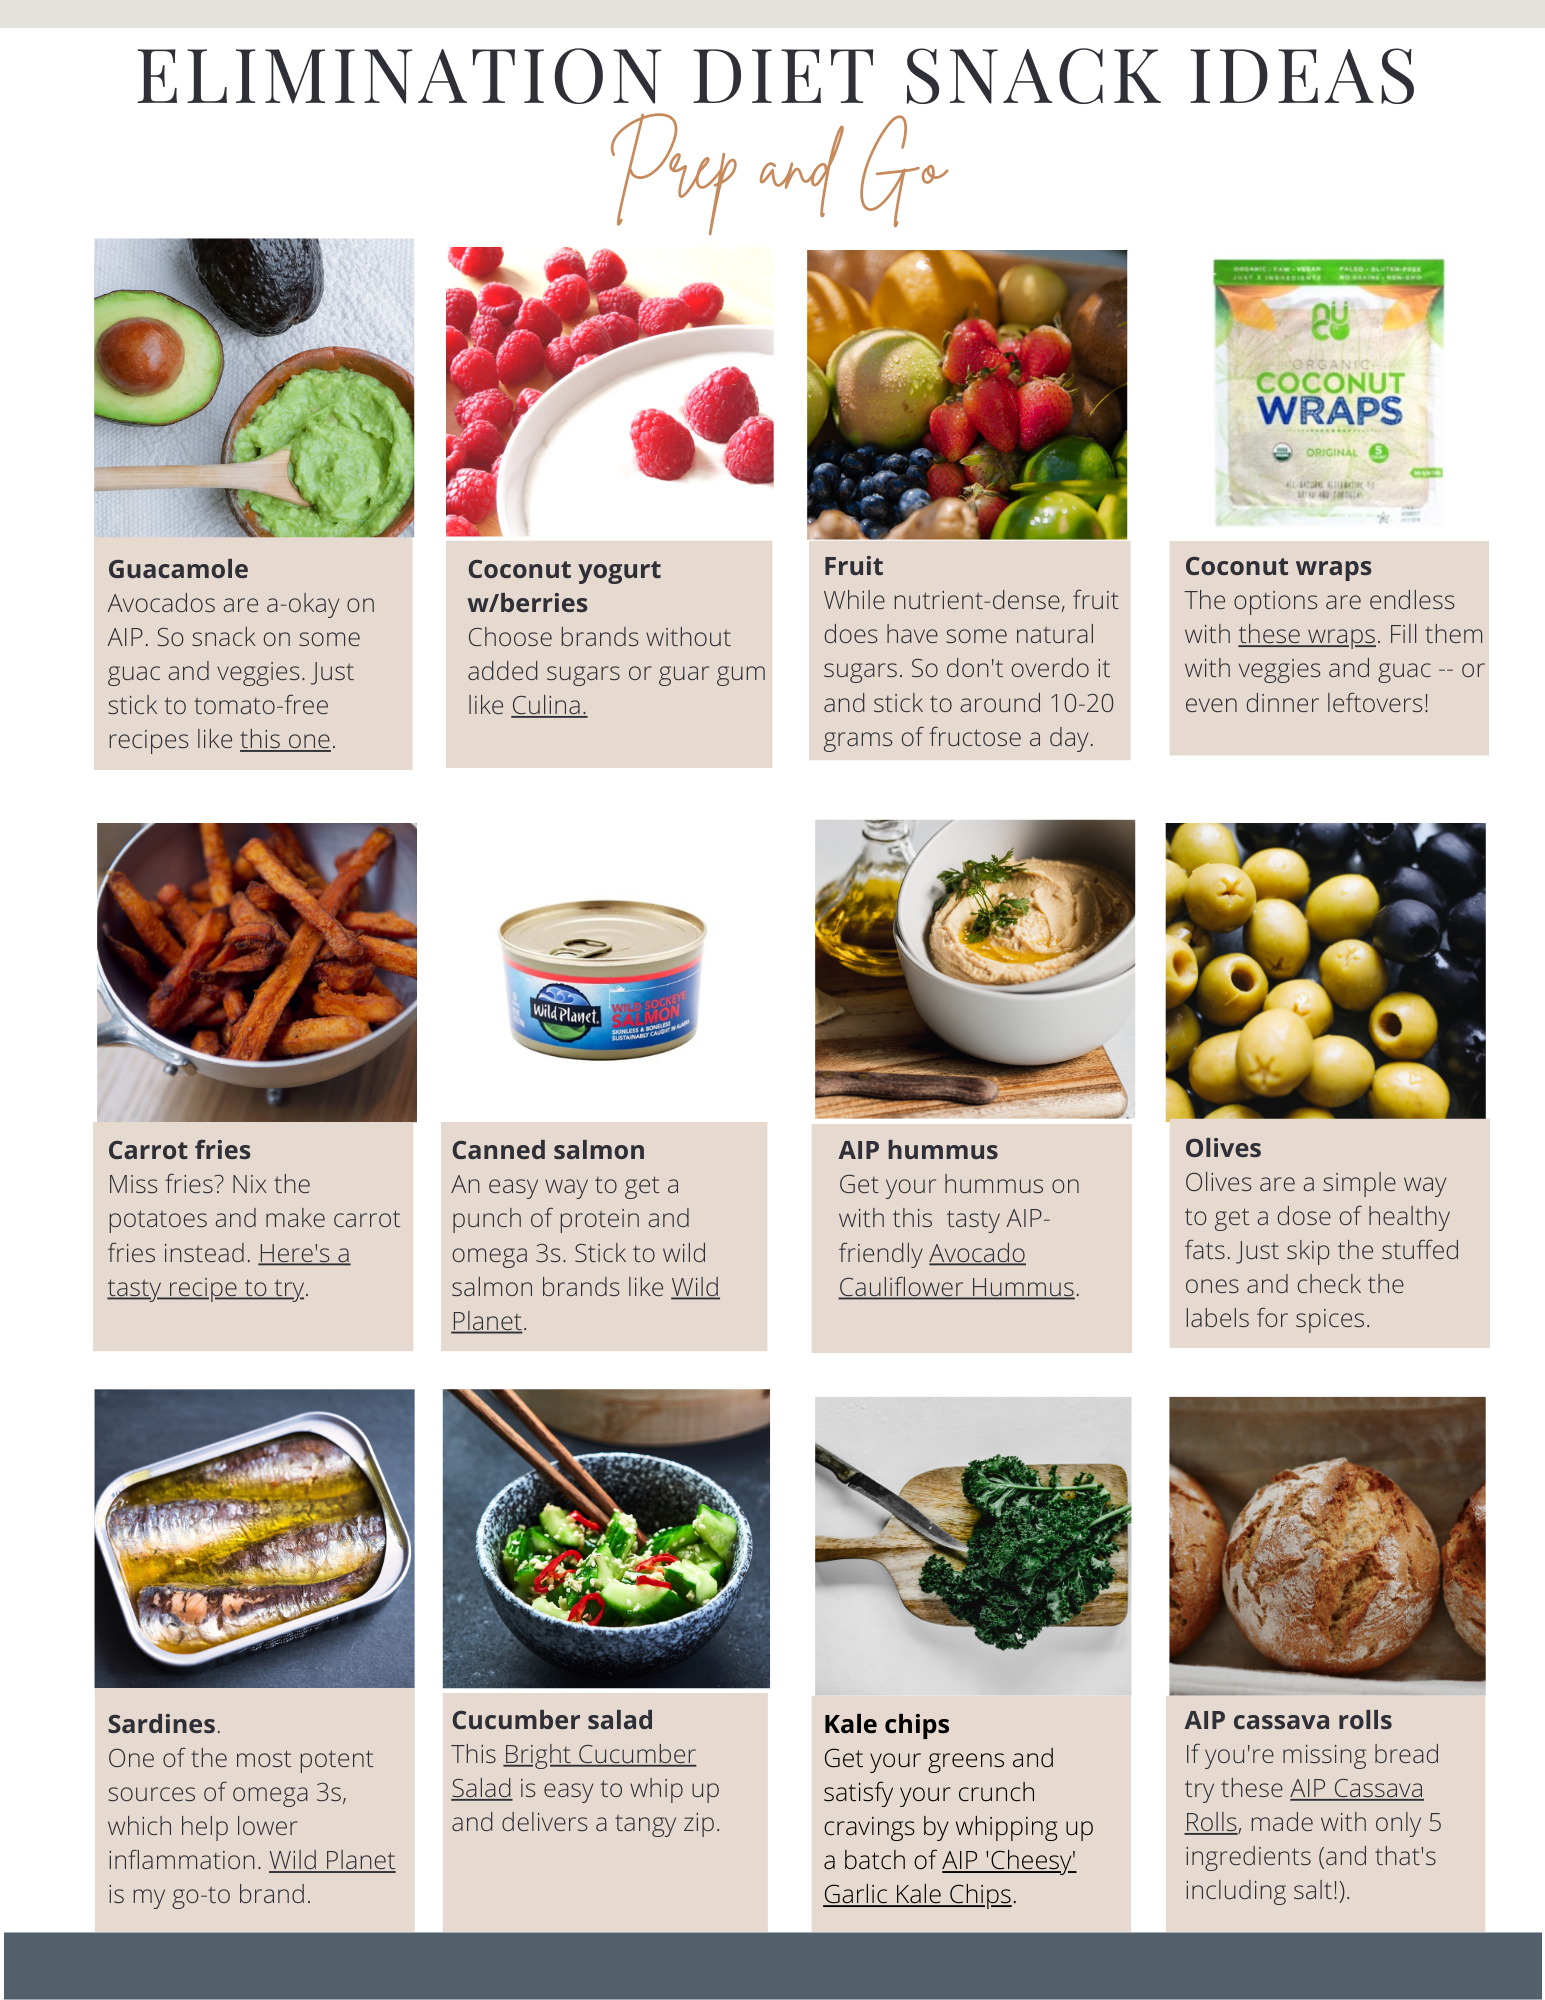
Task: Open the 'these wraps' coconut wraps link
Action: (1307, 635)
